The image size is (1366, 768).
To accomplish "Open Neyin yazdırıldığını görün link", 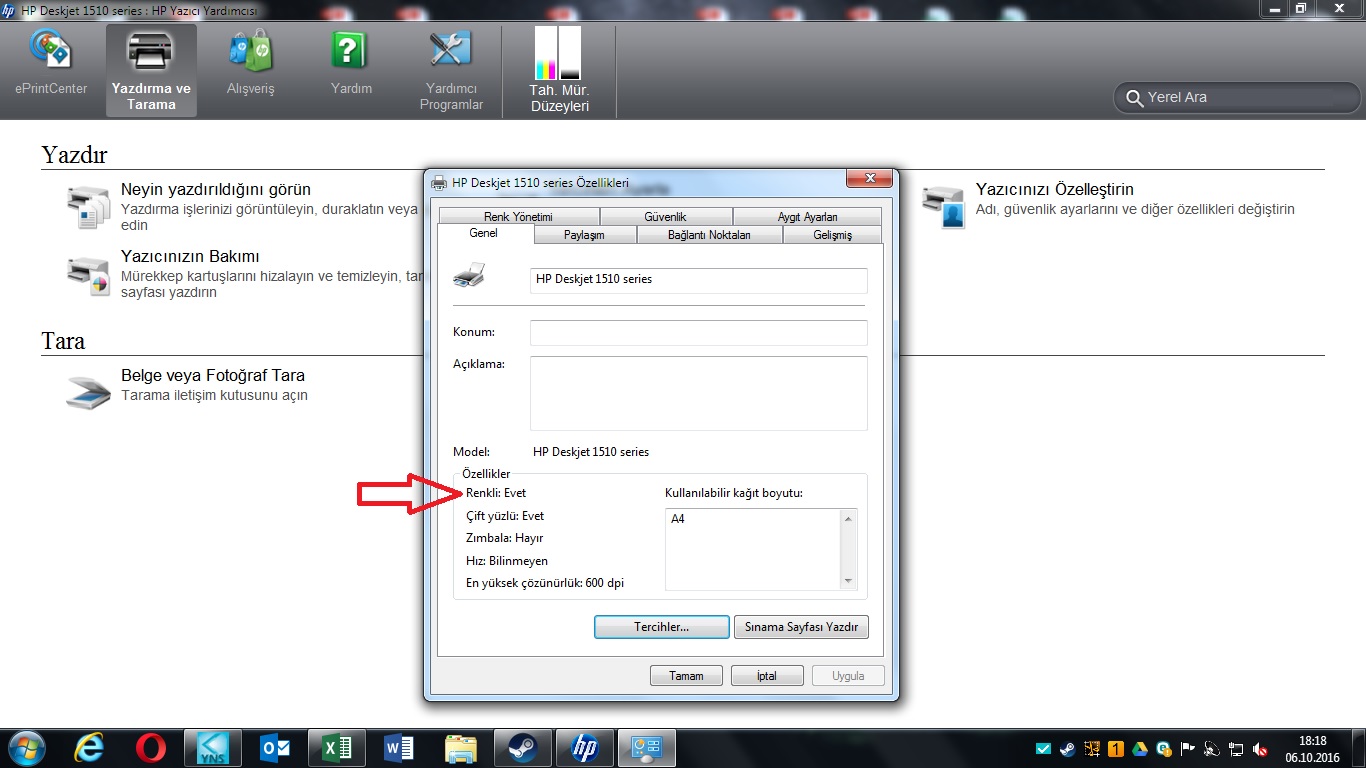I will coord(216,189).
